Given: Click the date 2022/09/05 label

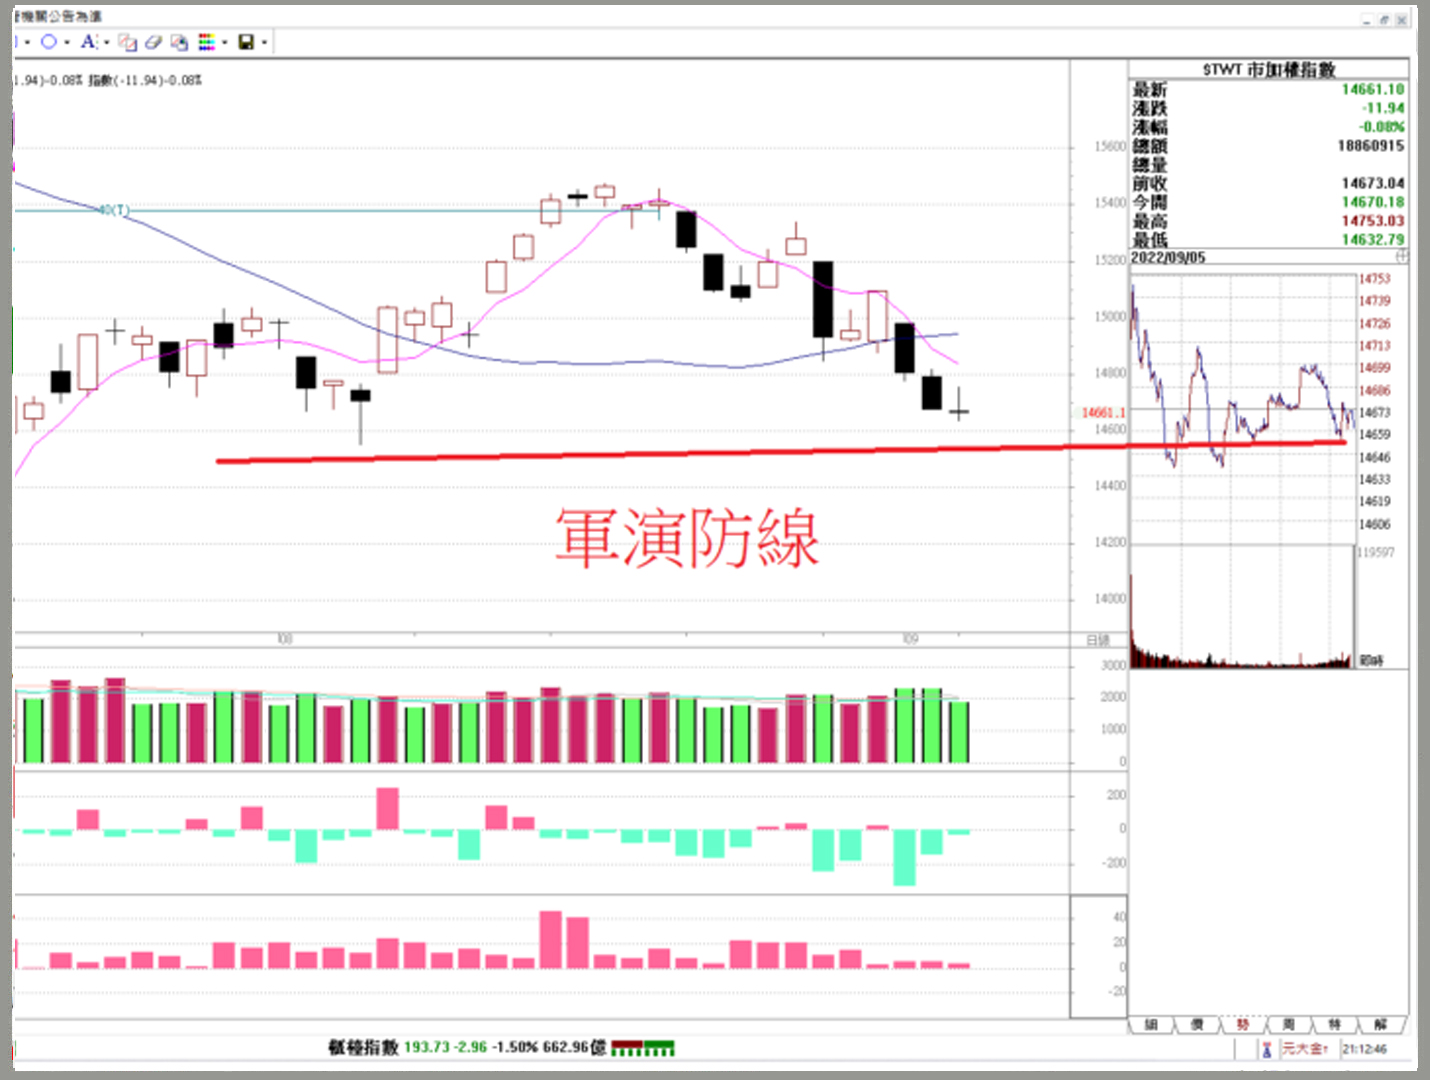Looking at the screenshot, I should click(1168, 257).
